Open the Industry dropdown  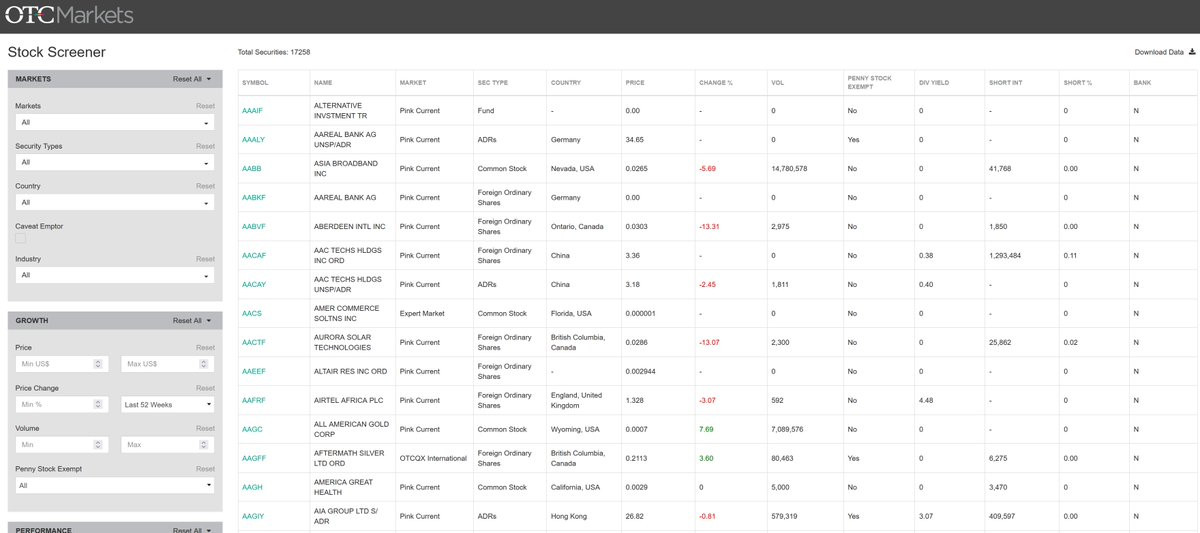click(115, 275)
